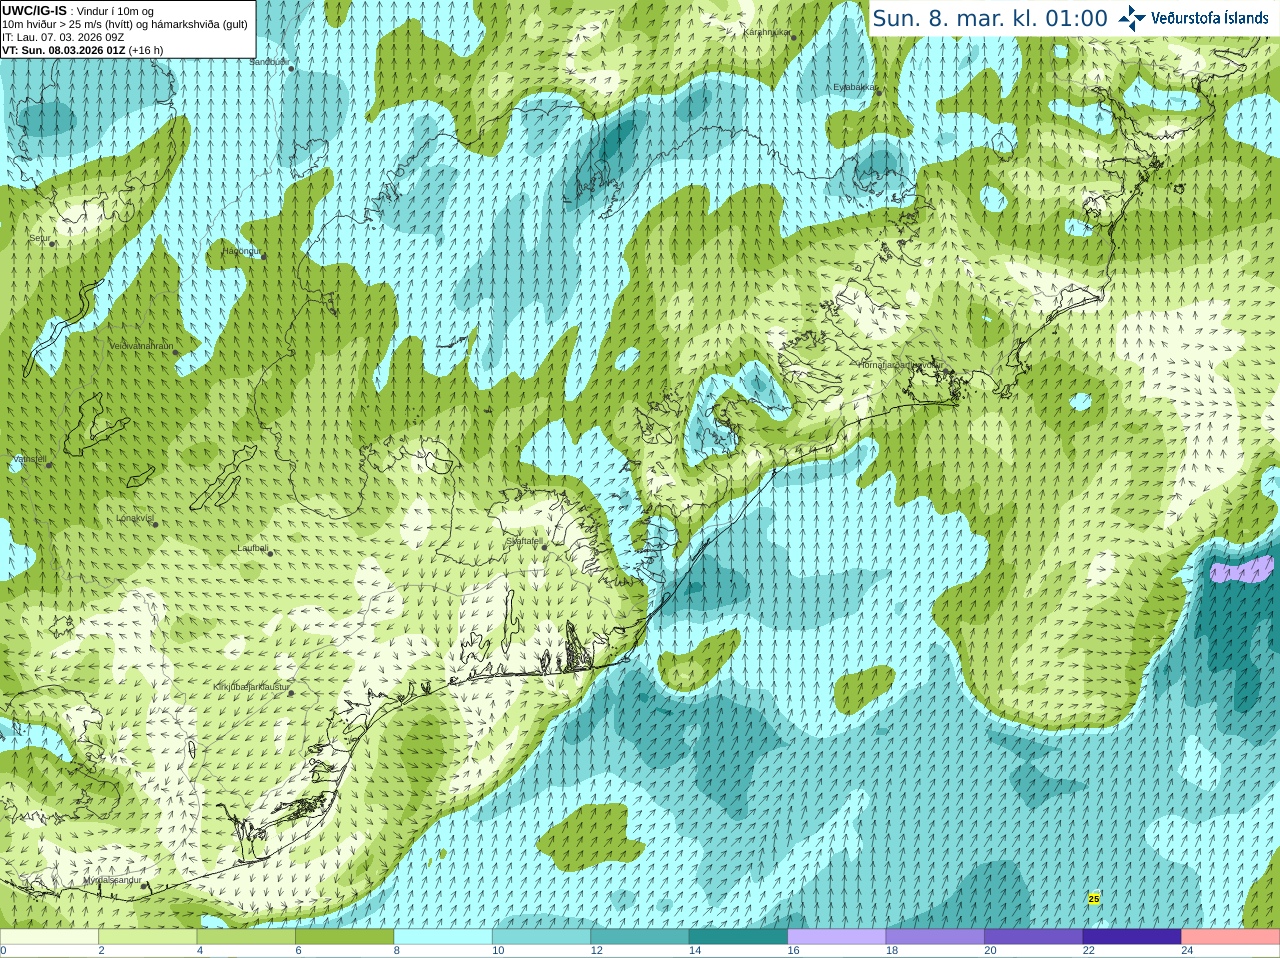This screenshot has width=1280, height=958.
Task: Click the Kárahnjúkar station dot
Action: (793, 38)
